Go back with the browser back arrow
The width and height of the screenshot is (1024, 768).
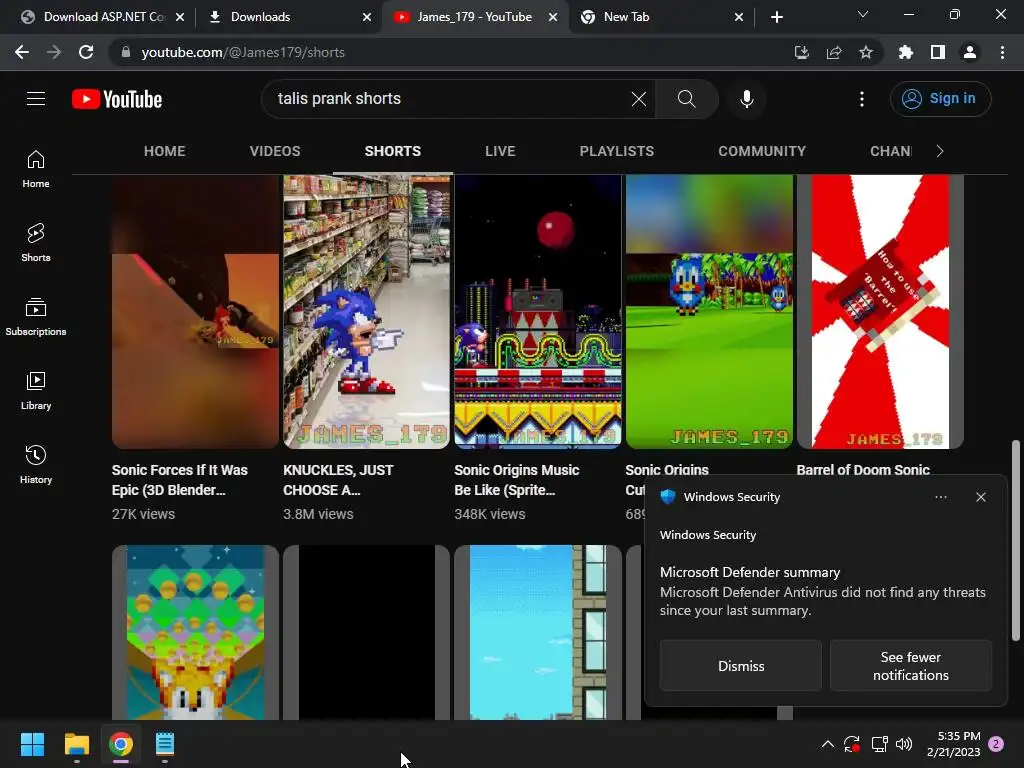(x=22, y=52)
